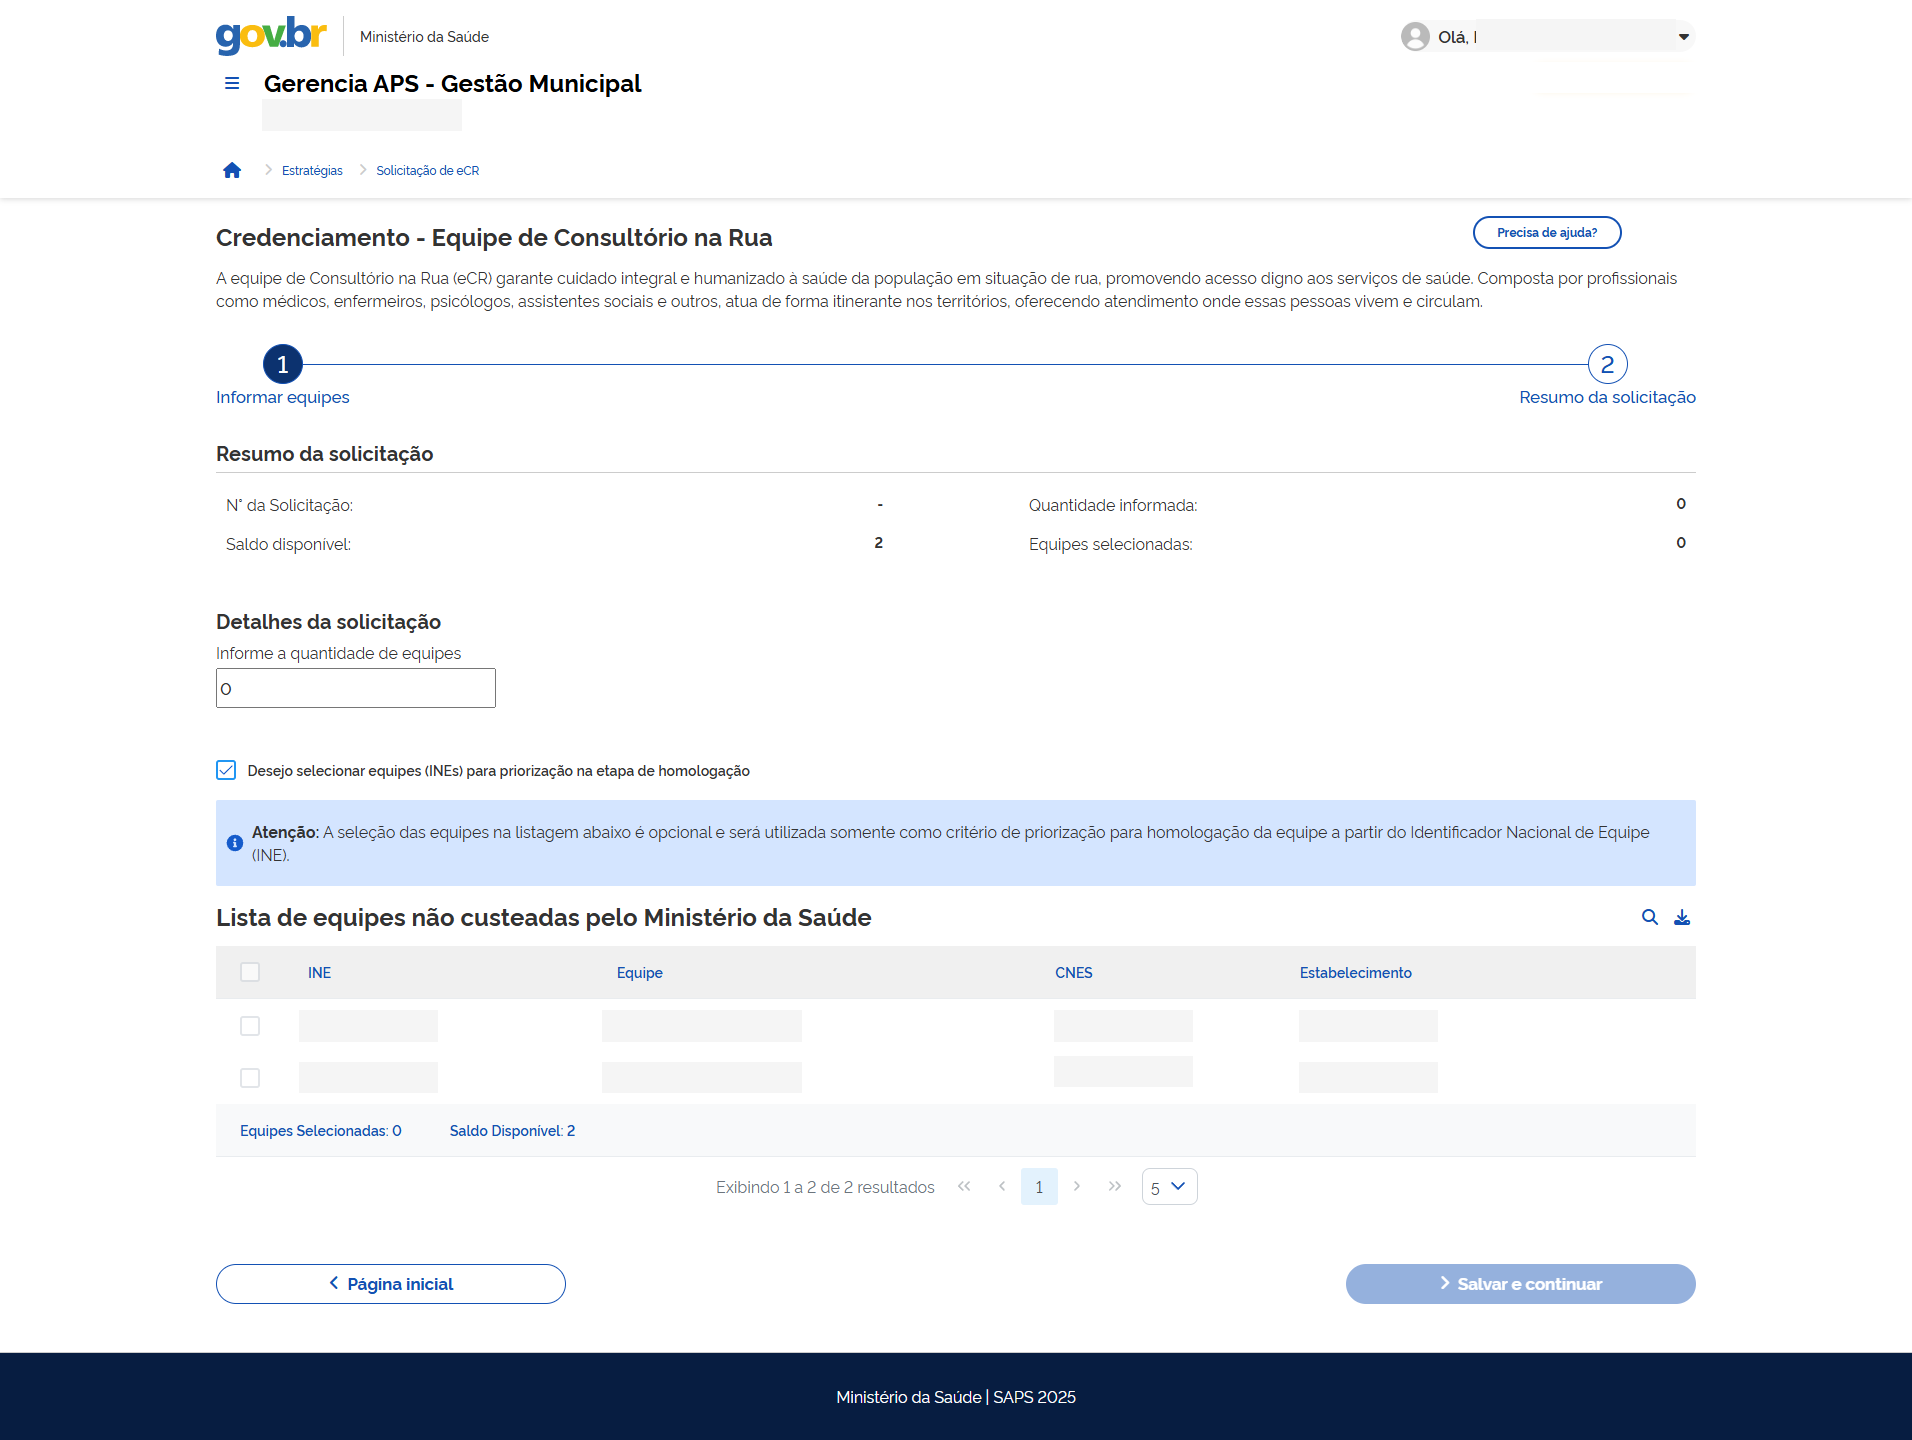Screen dimensions: 1912x1440
Task: Open the results-per-page dropdown
Action: click(x=1169, y=1187)
